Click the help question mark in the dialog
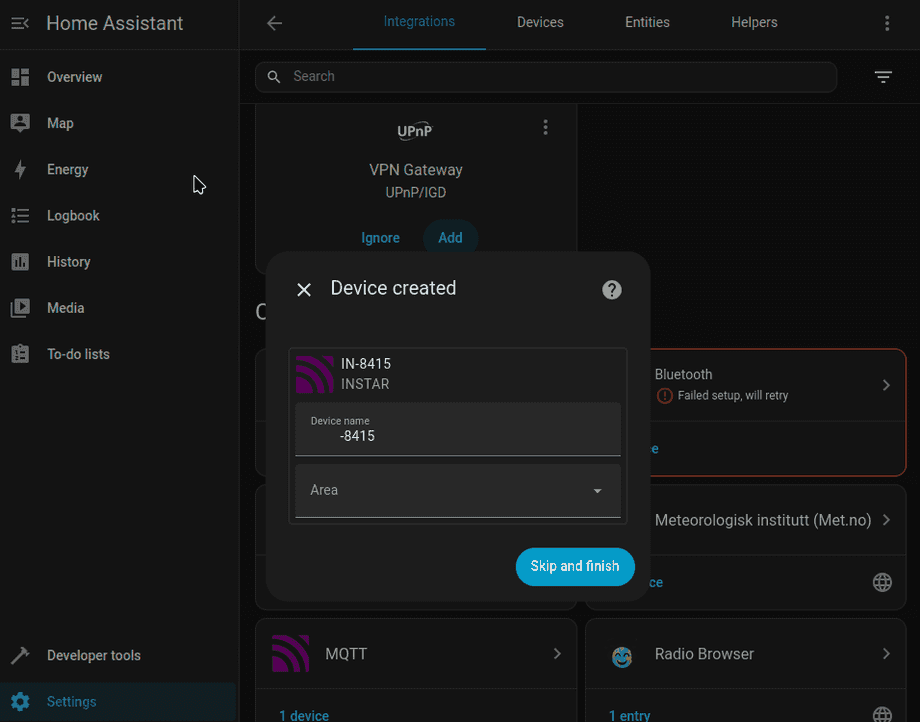The image size is (920, 722). [611, 290]
